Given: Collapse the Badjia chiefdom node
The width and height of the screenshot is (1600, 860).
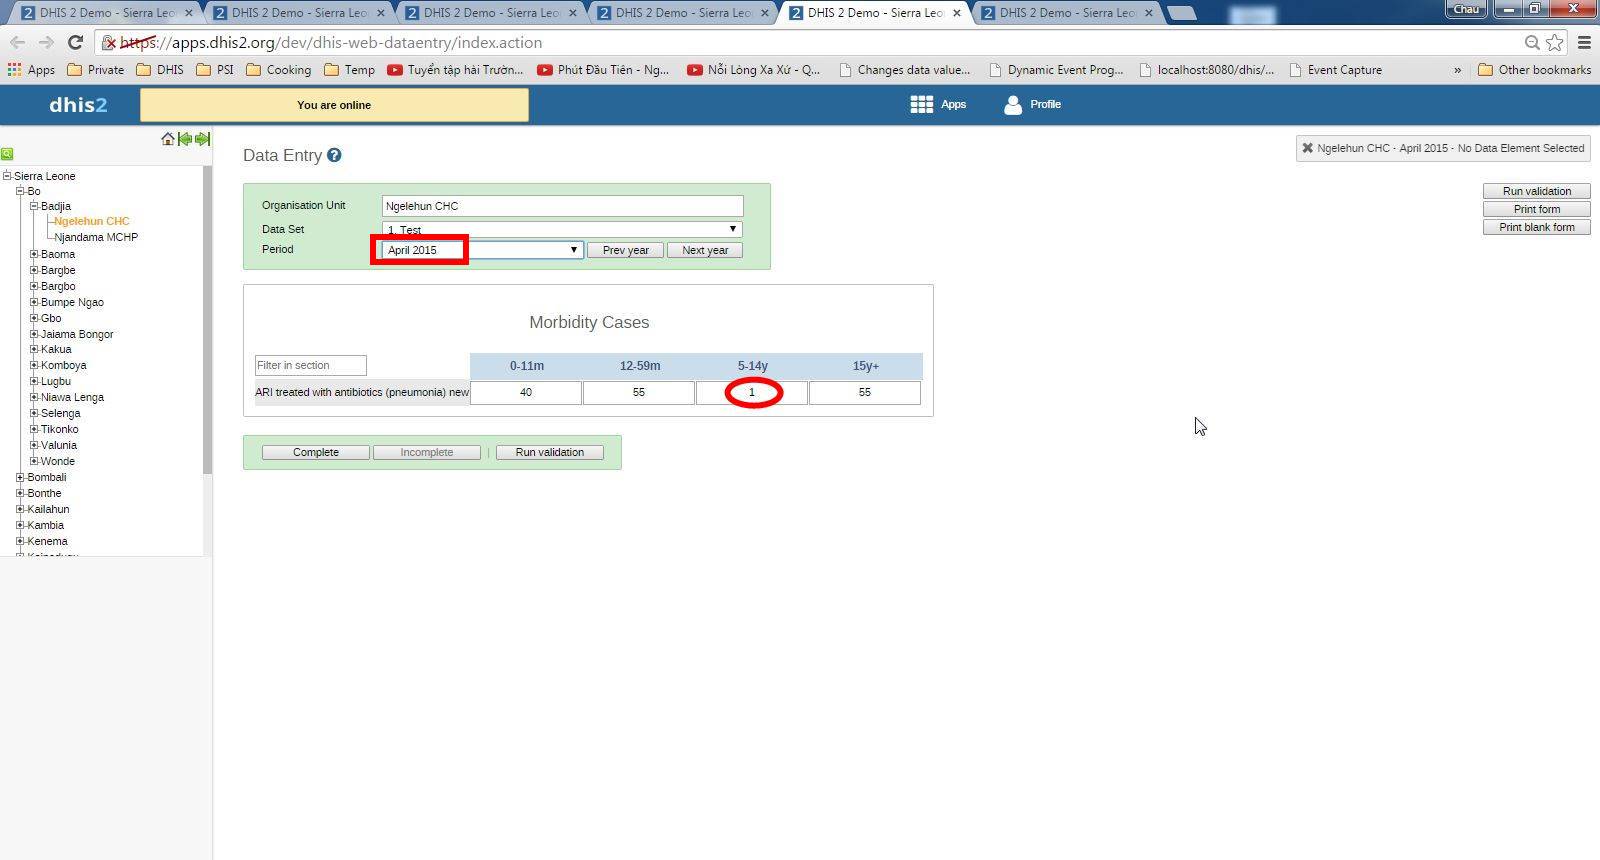Looking at the screenshot, I should coord(34,206).
